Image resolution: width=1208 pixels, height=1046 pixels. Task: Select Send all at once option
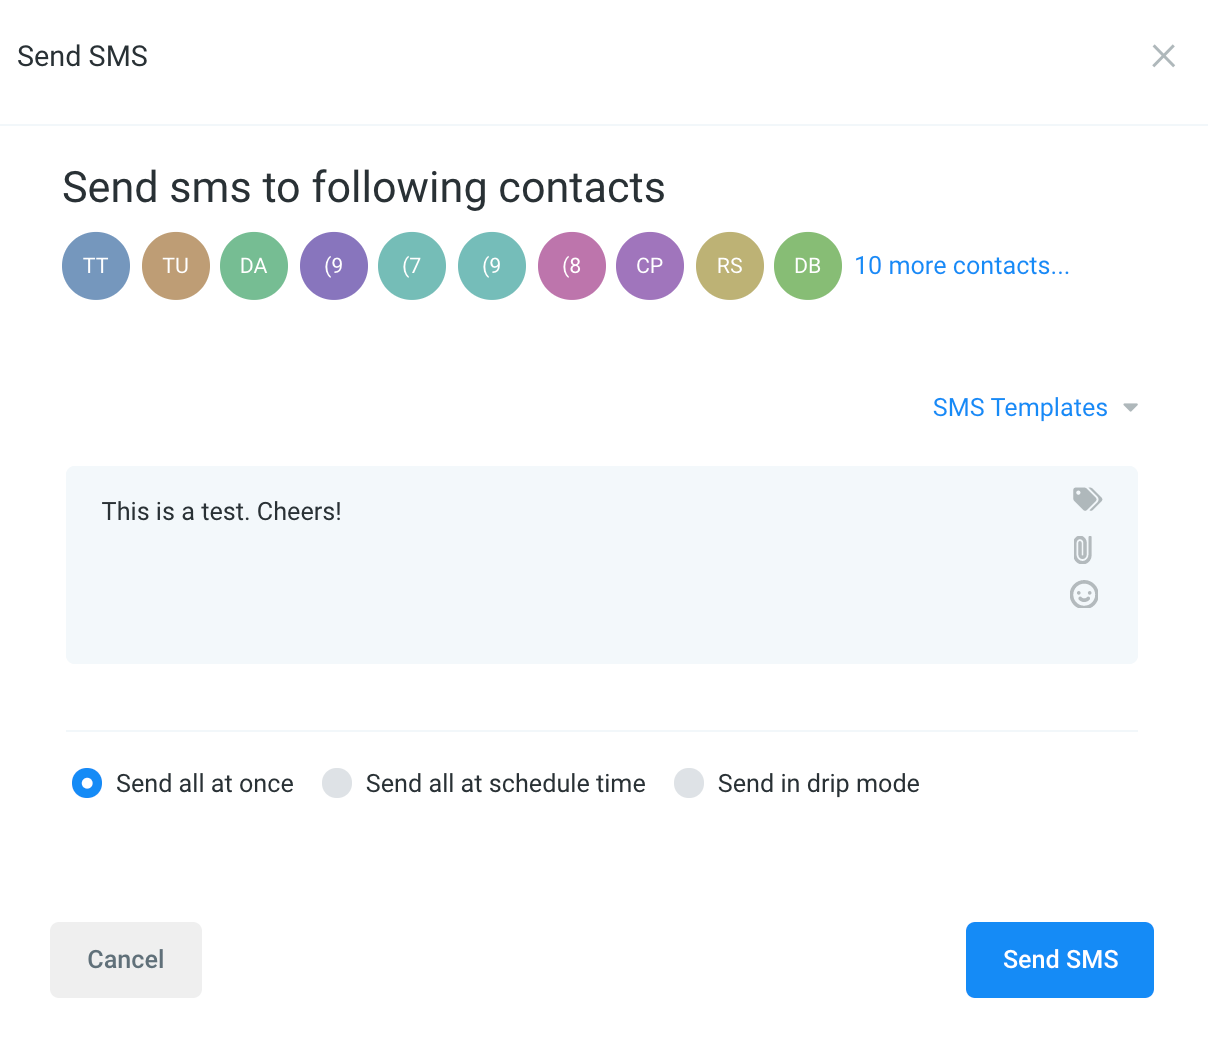pyautogui.click(x=87, y=783)
